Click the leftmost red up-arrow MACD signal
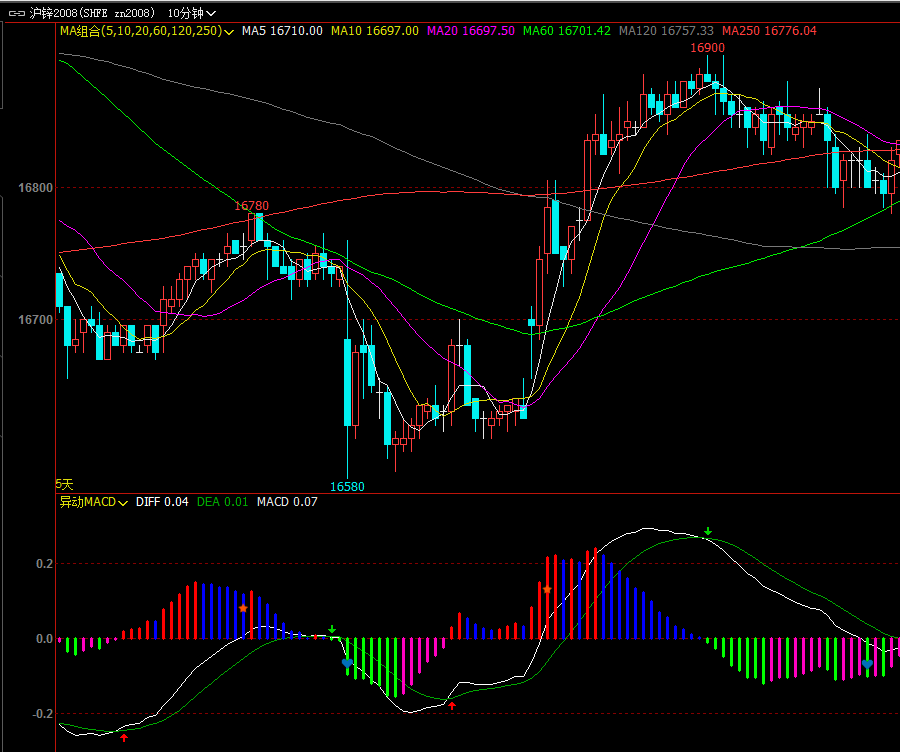The width and height of the screenshot is (900, 752). [124, 737]
